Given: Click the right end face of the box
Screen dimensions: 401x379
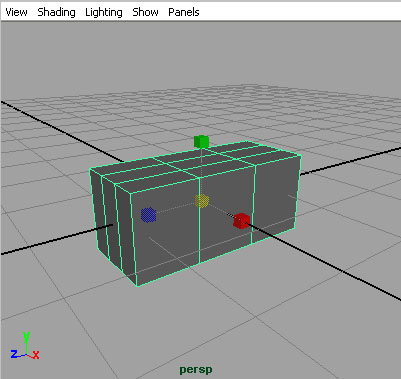Looking at the screenshot, I should point(275,197).
